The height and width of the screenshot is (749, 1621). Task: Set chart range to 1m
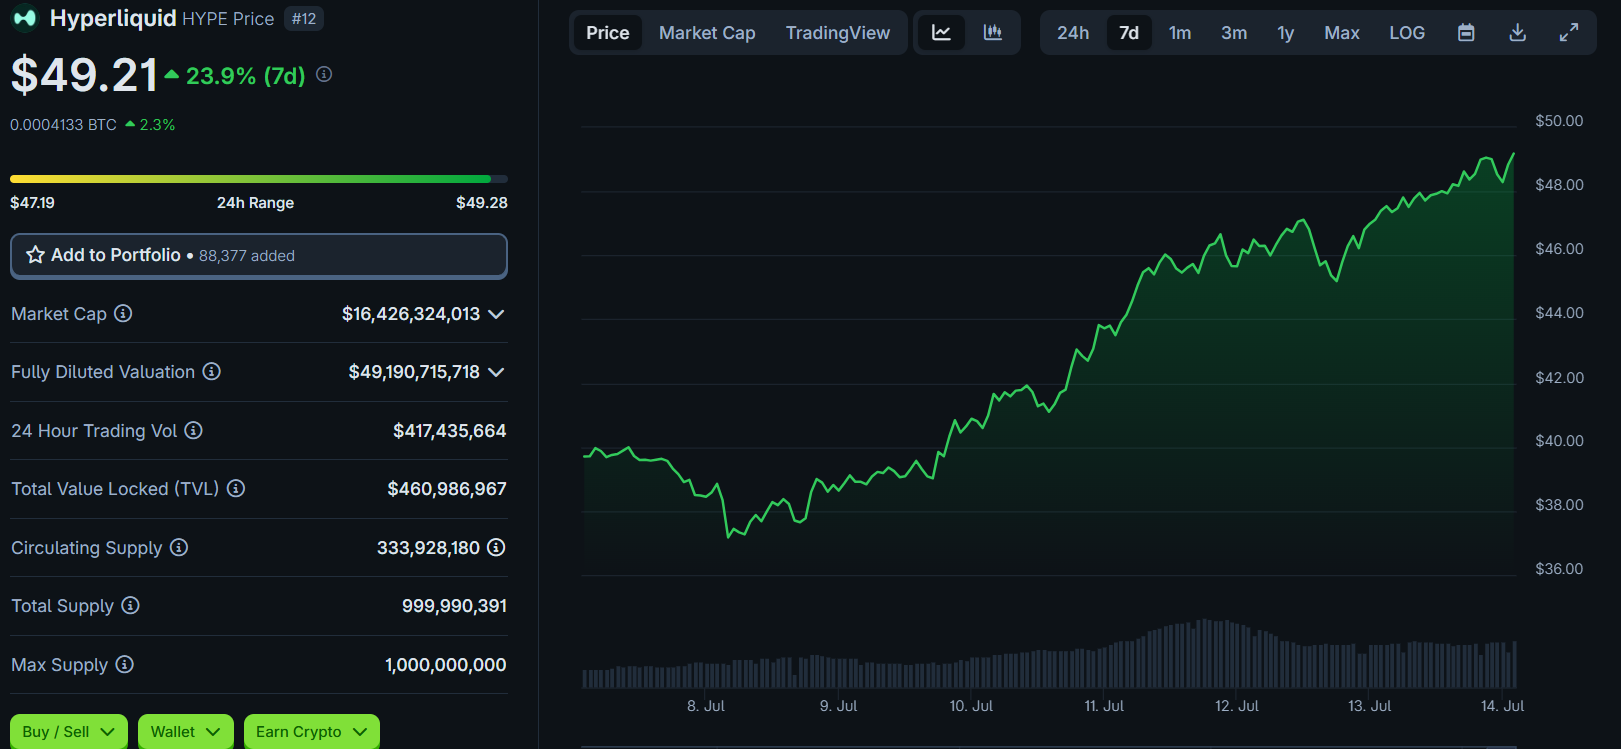(1180, 33)
